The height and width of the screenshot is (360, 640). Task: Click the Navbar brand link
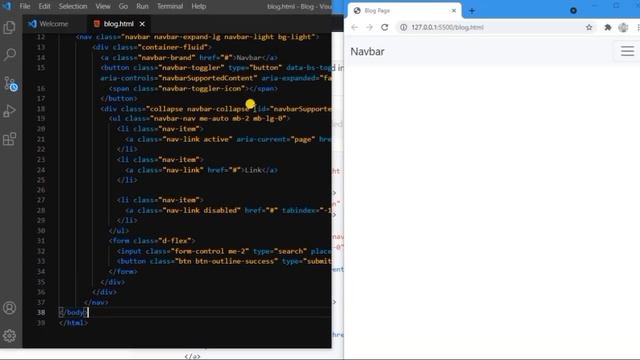point(367,51)
